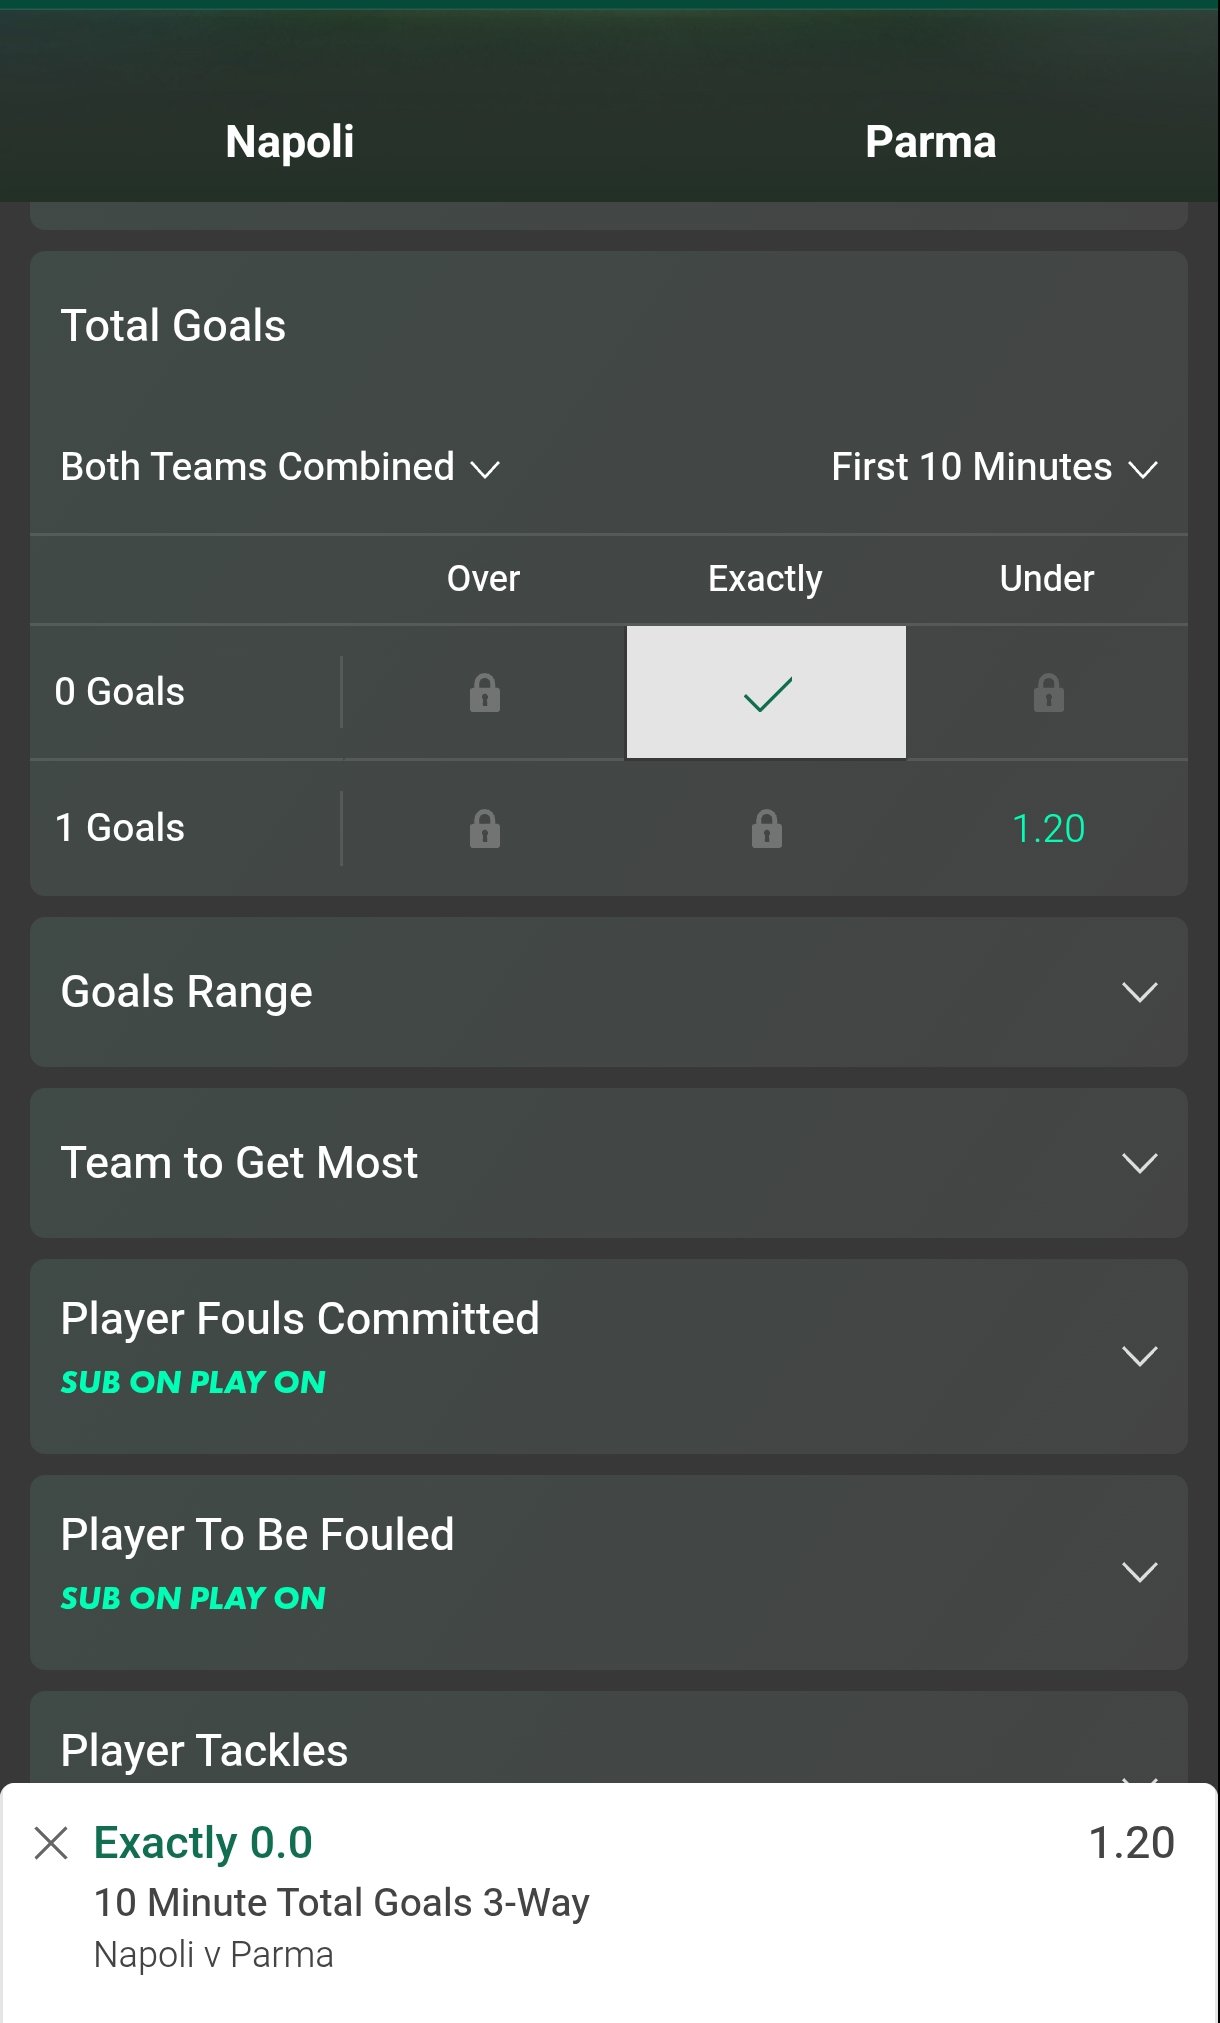Tap the Player Tackles section title
1220x2023 pixels.
click(204, 1750)
